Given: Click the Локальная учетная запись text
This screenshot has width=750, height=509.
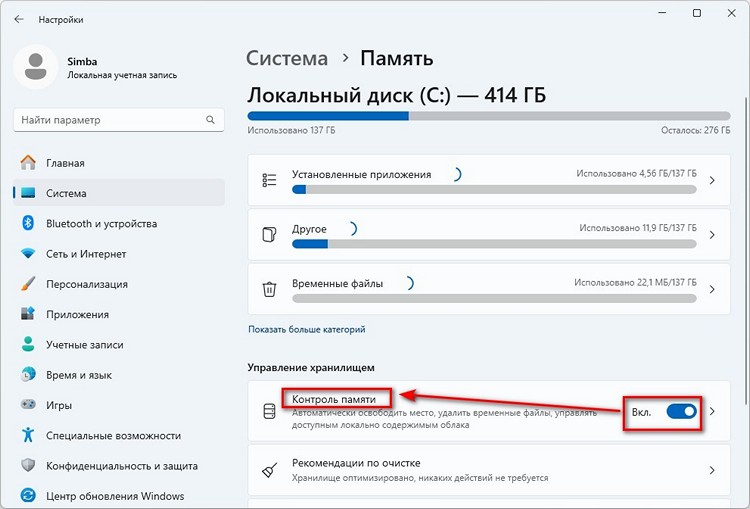Looking at the screenshot, I should pos(122,75).
